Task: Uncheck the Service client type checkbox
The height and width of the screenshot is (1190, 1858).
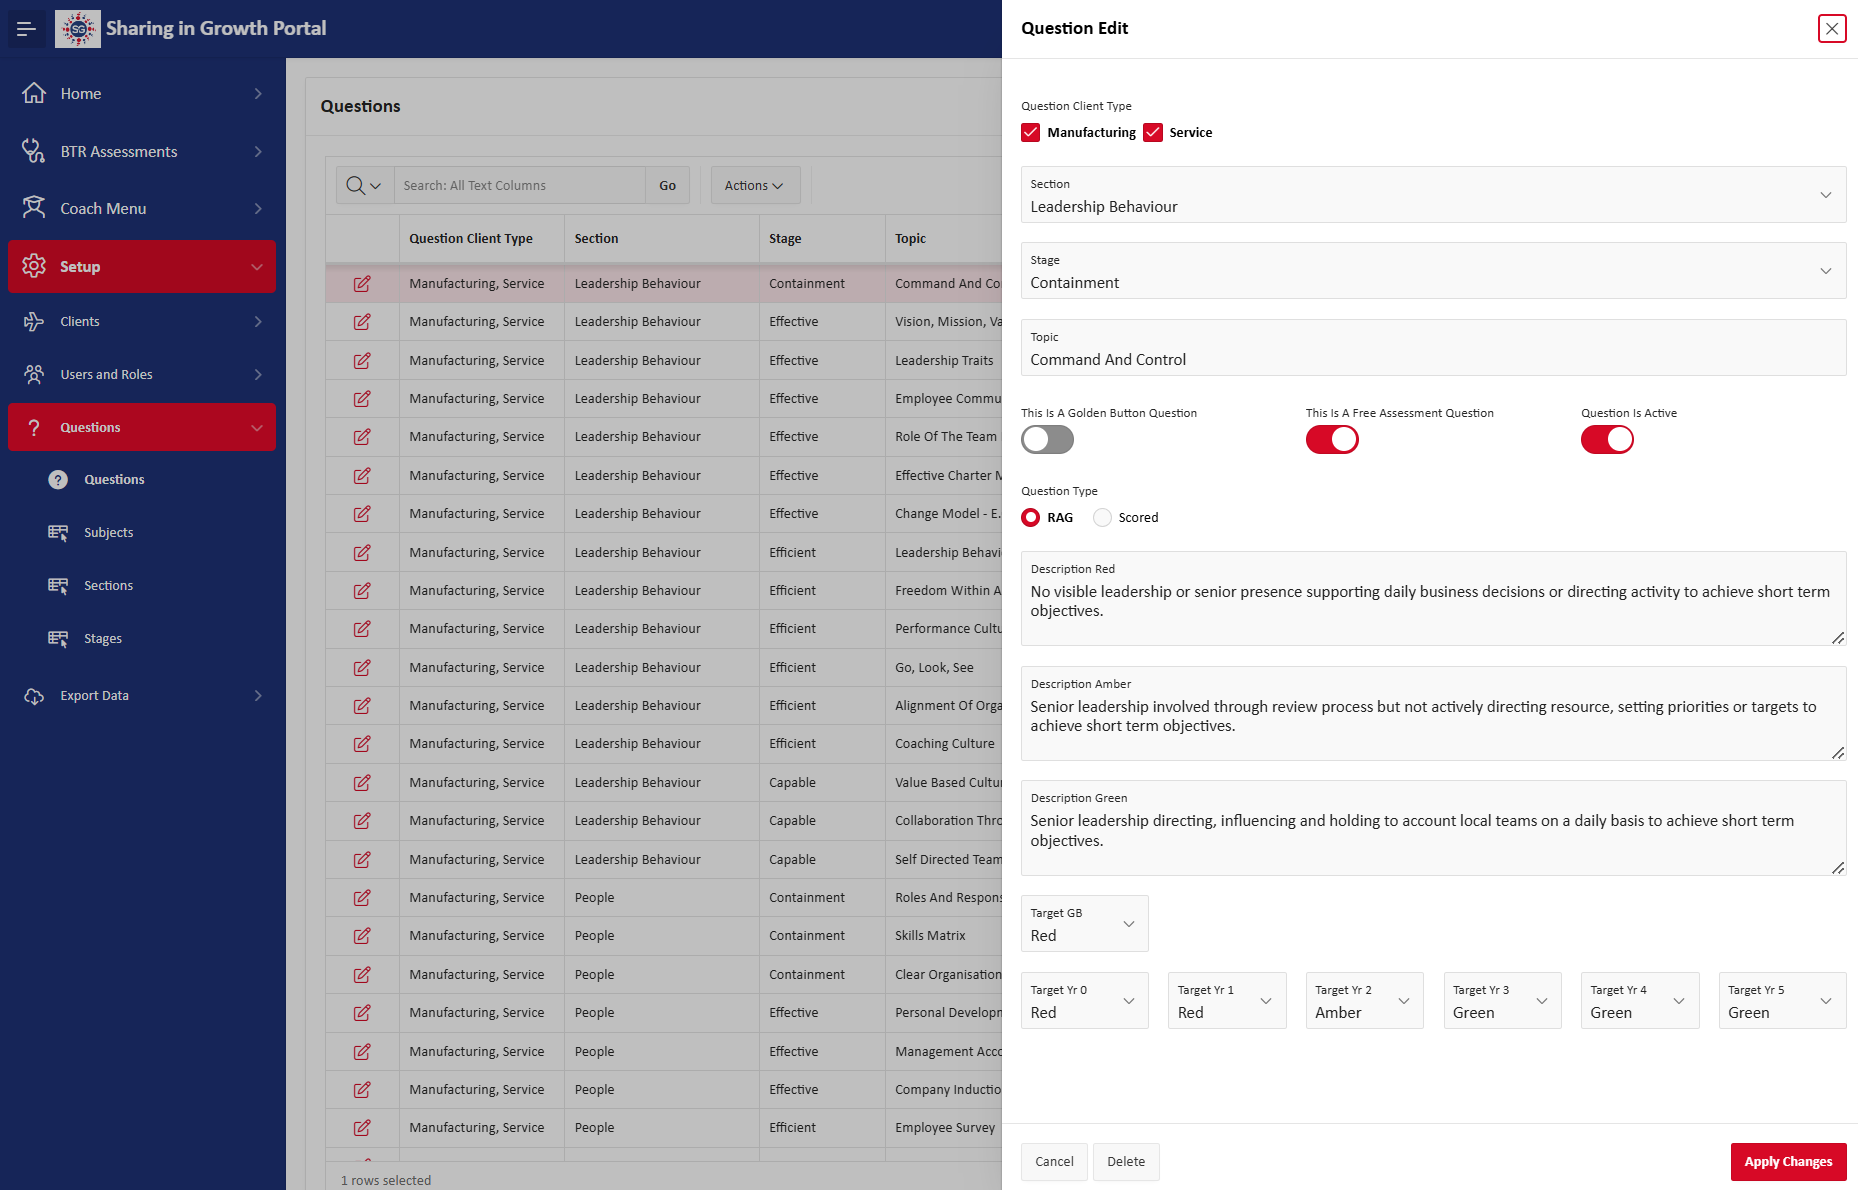Action: pyautogui.click(x=1153, y=133)
